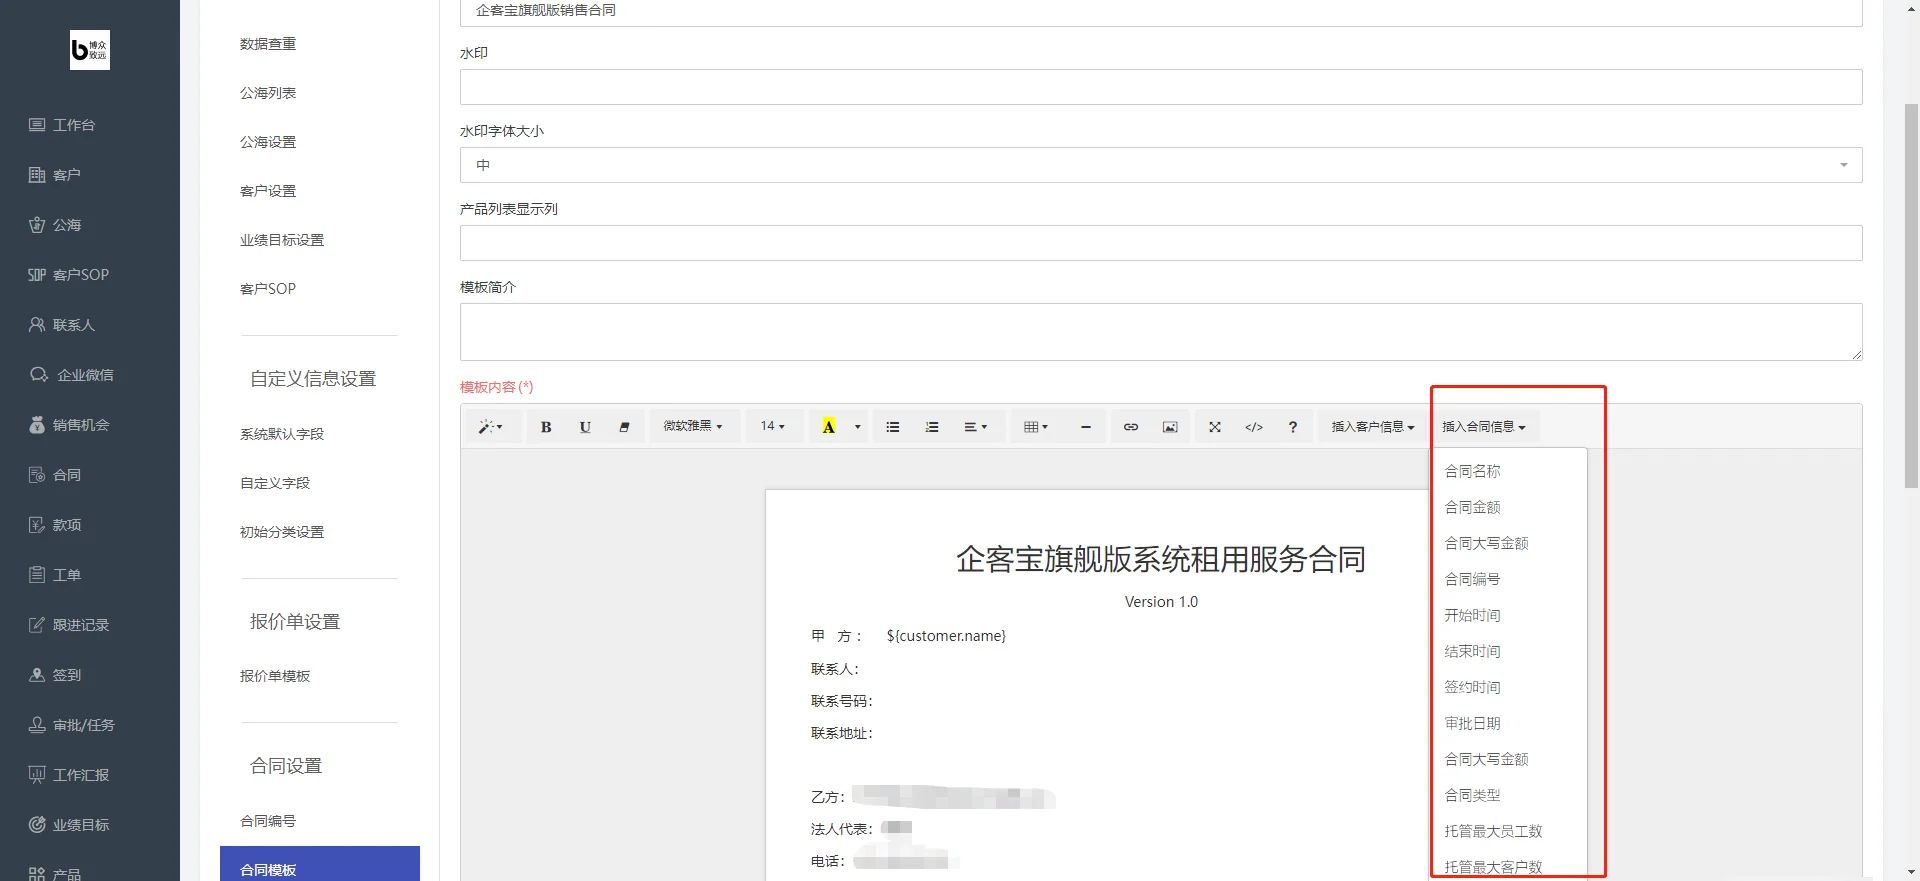Click into the 水印 input field

pos(1161,87)
